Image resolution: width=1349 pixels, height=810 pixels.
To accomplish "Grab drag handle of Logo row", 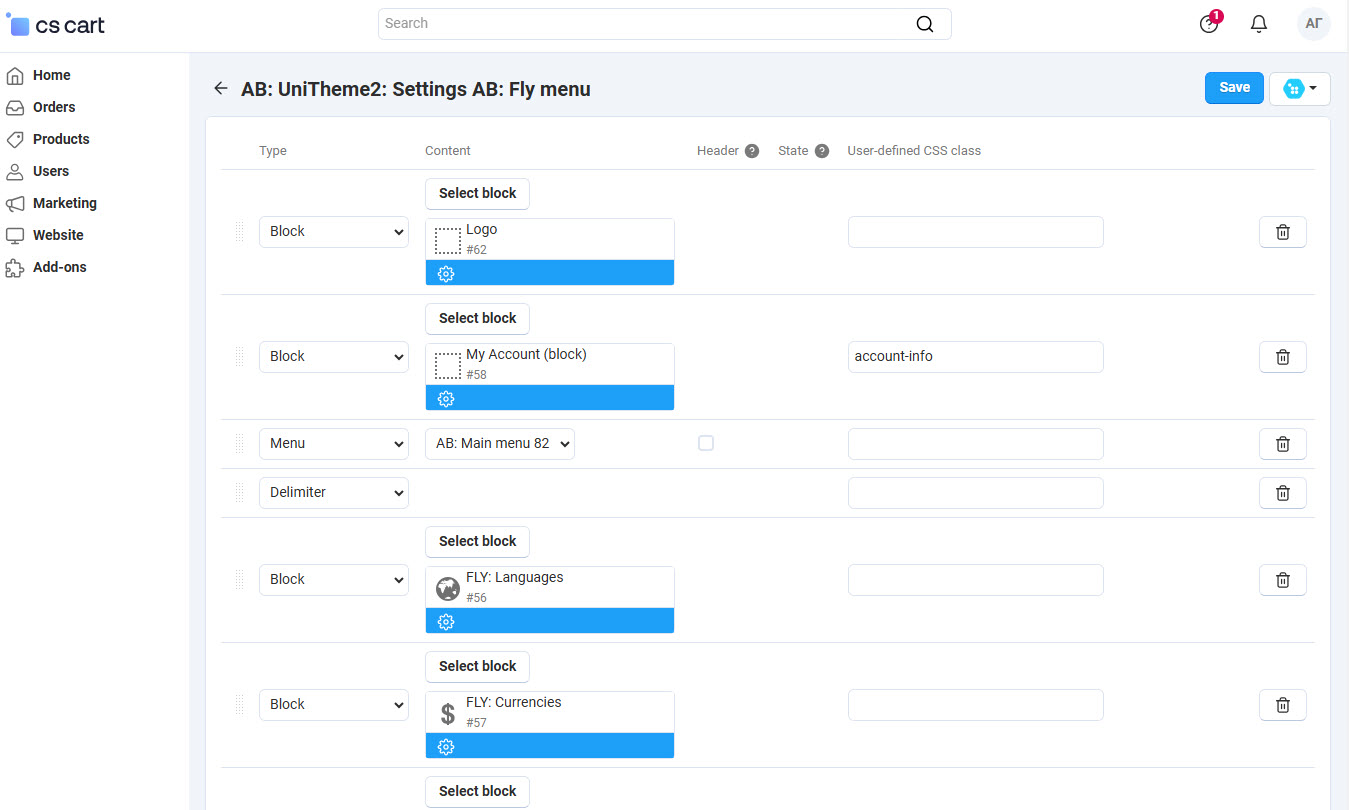I will click(239, 232).
